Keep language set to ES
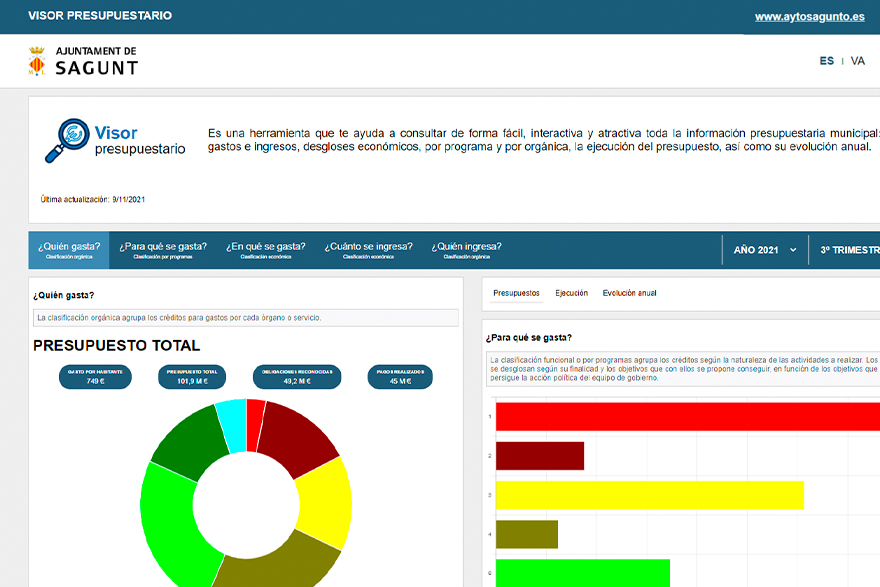Viewport: 880px width, 587px height. click(x=827, y=60)
